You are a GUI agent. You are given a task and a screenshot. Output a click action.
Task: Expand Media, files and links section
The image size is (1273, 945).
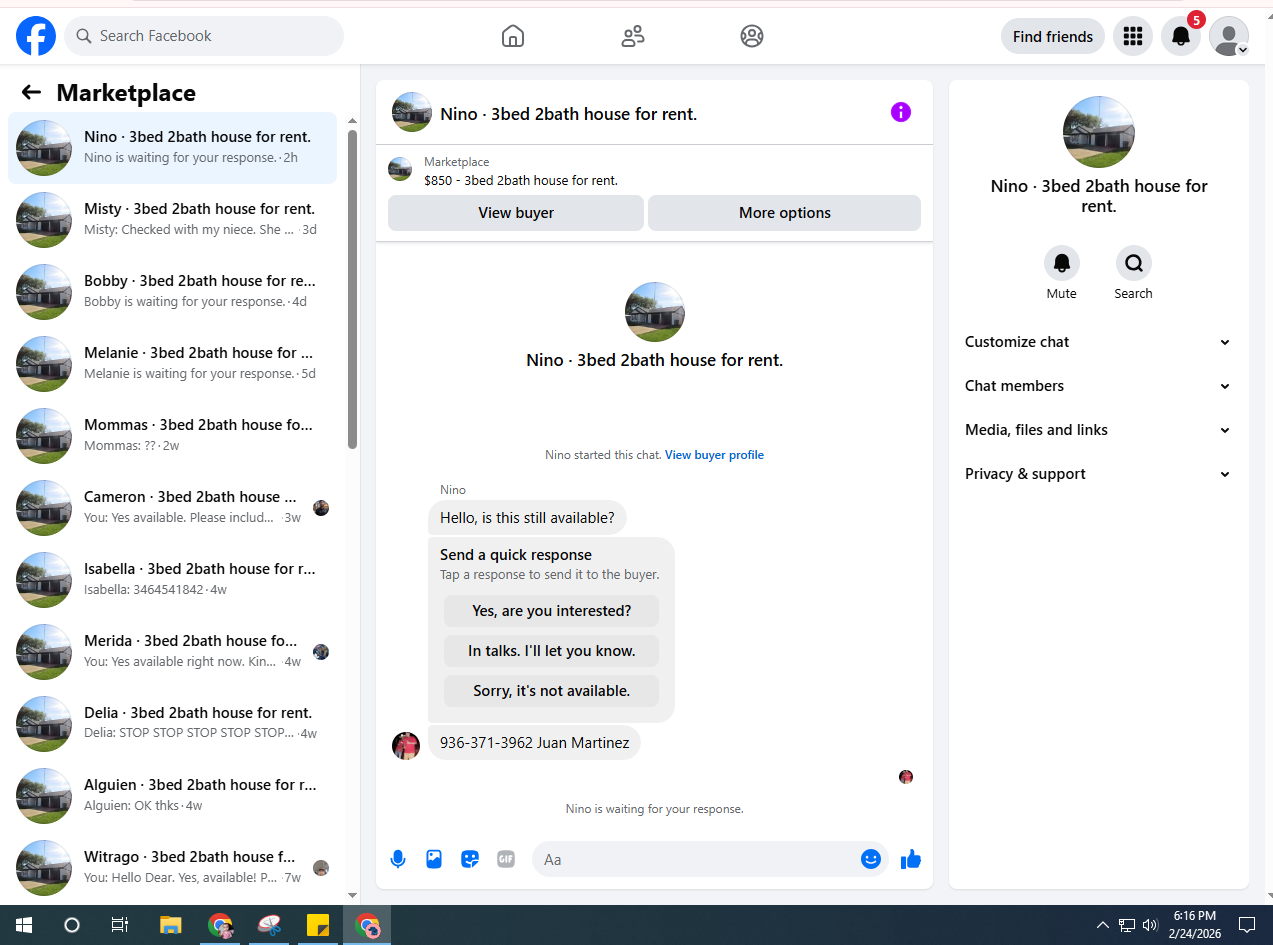click(x=1098, y=430)
